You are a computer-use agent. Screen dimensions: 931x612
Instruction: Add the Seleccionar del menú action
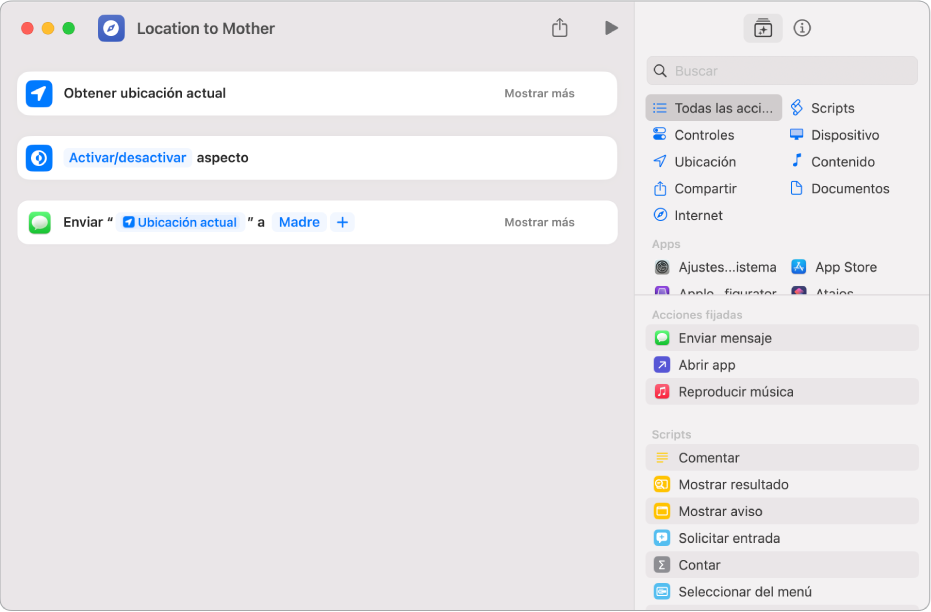coord(781,592)
